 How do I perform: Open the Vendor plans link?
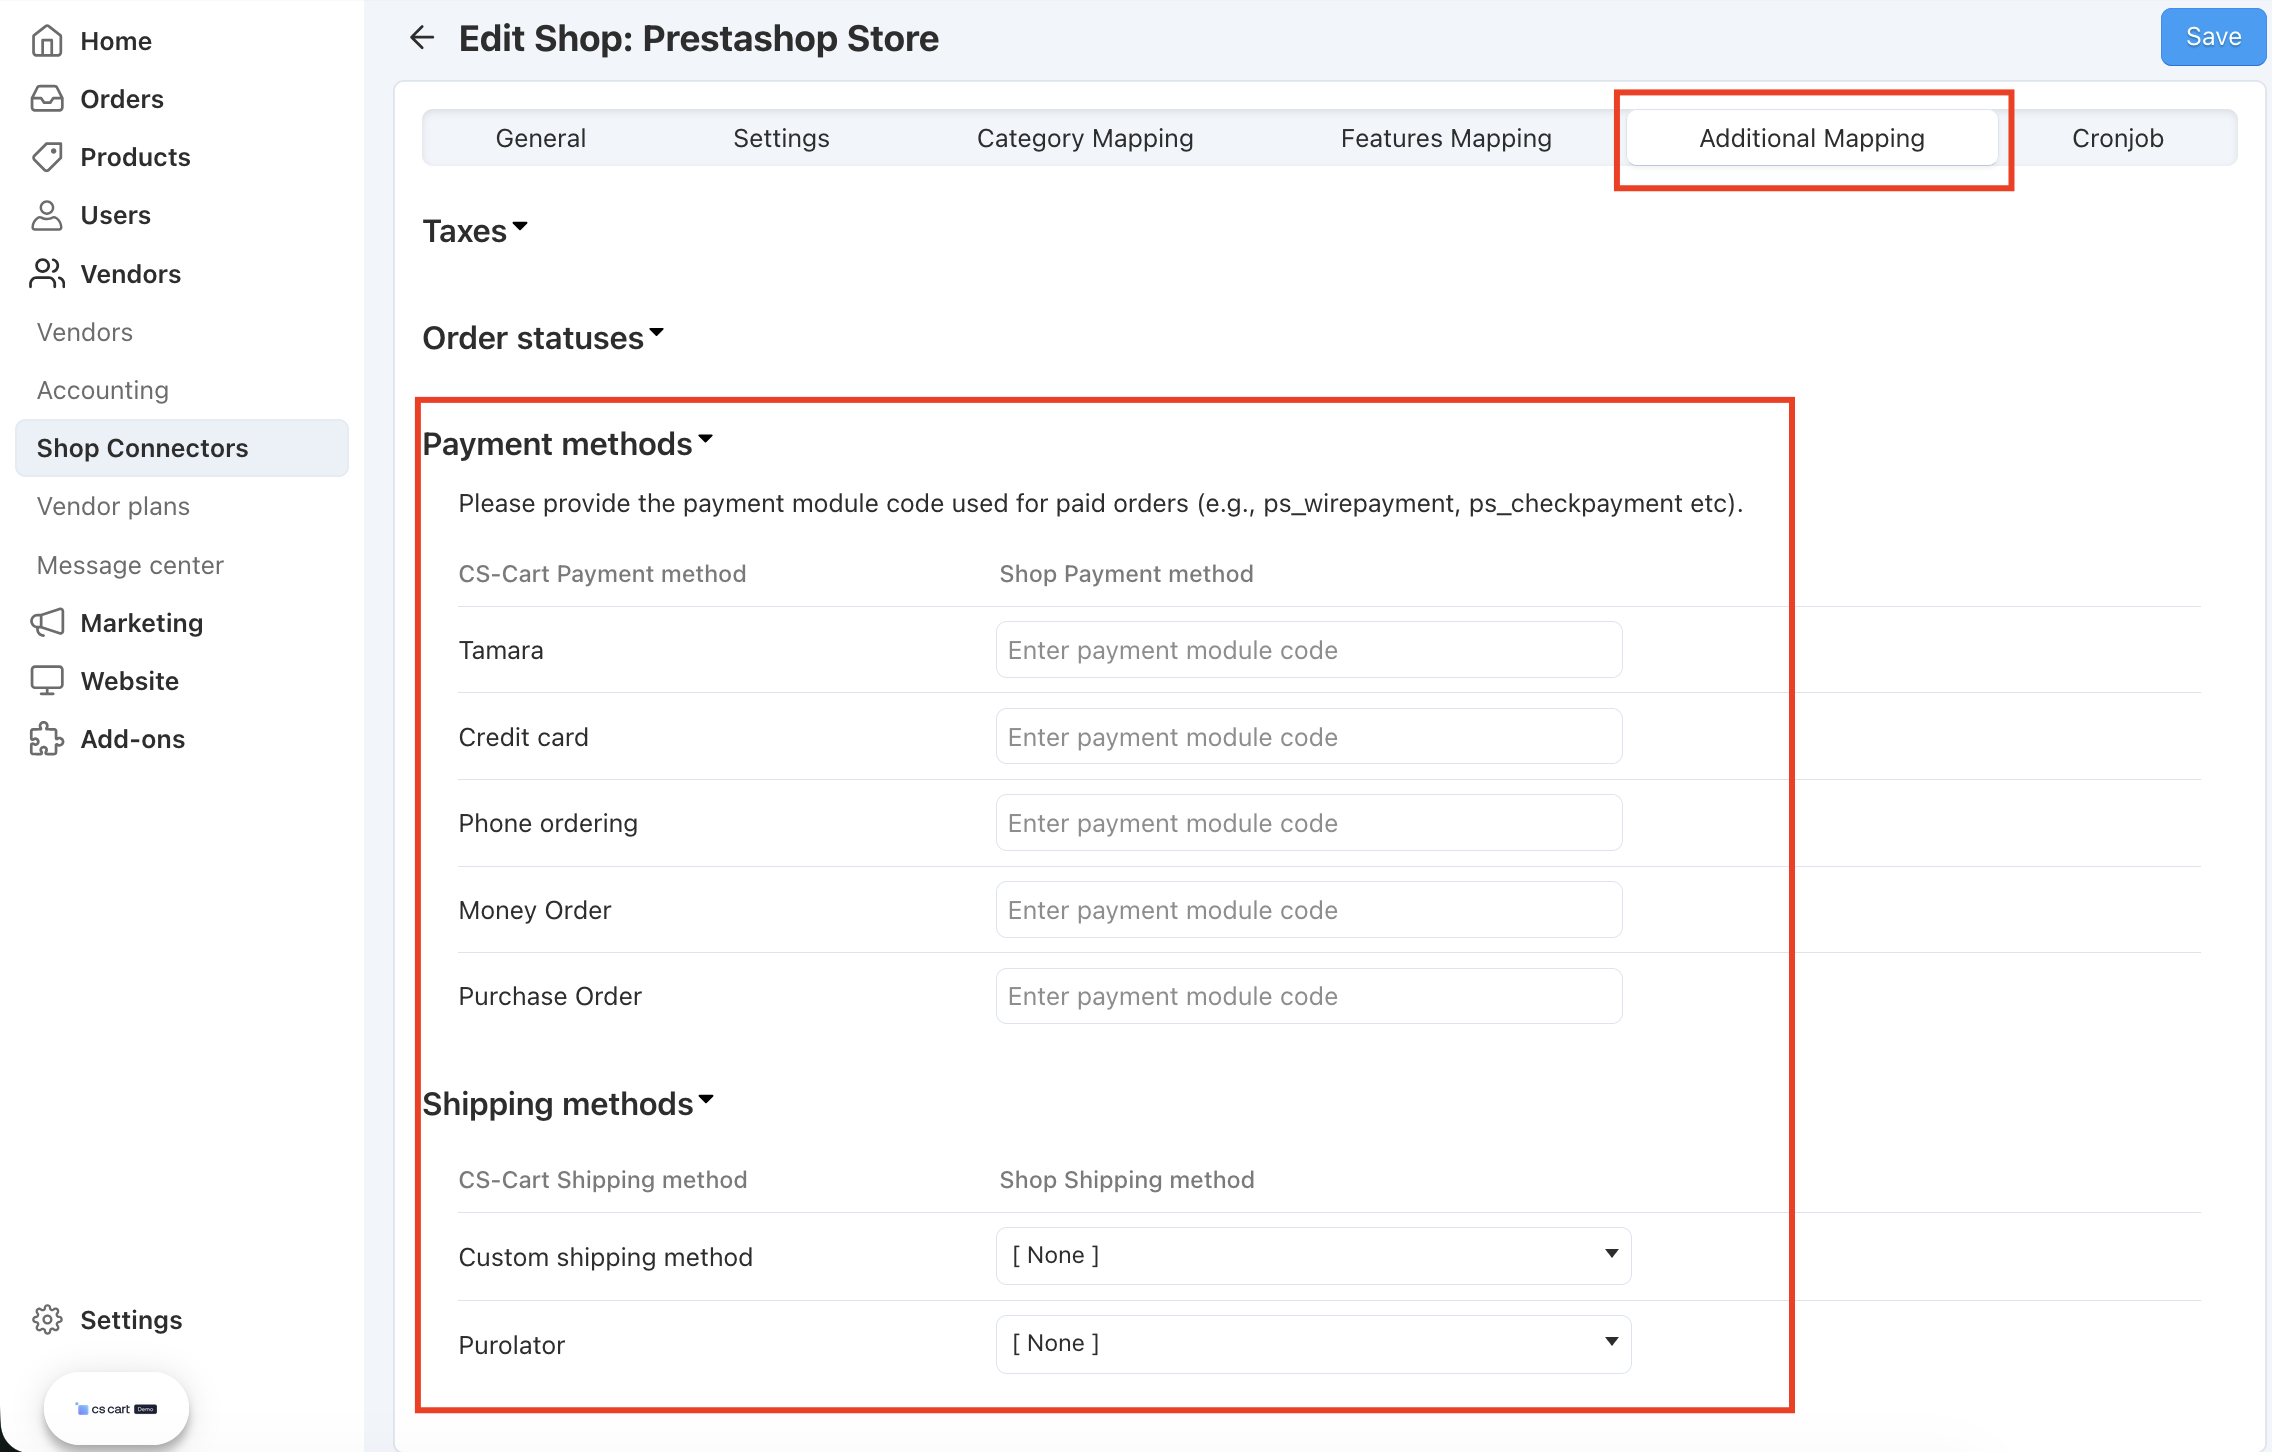click(x=113, y=506)
